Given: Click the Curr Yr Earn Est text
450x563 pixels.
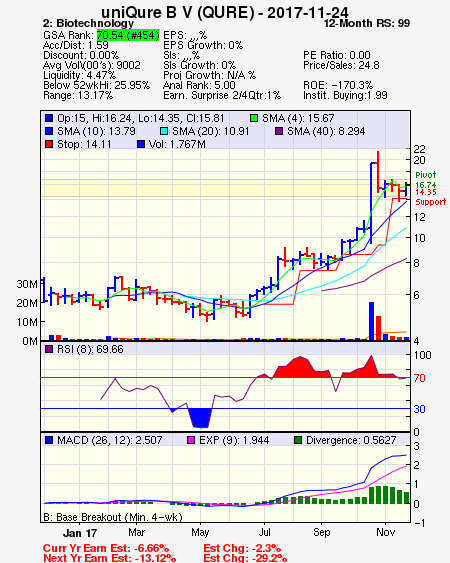Looking at the screenshot, I should tap(106, 548).
